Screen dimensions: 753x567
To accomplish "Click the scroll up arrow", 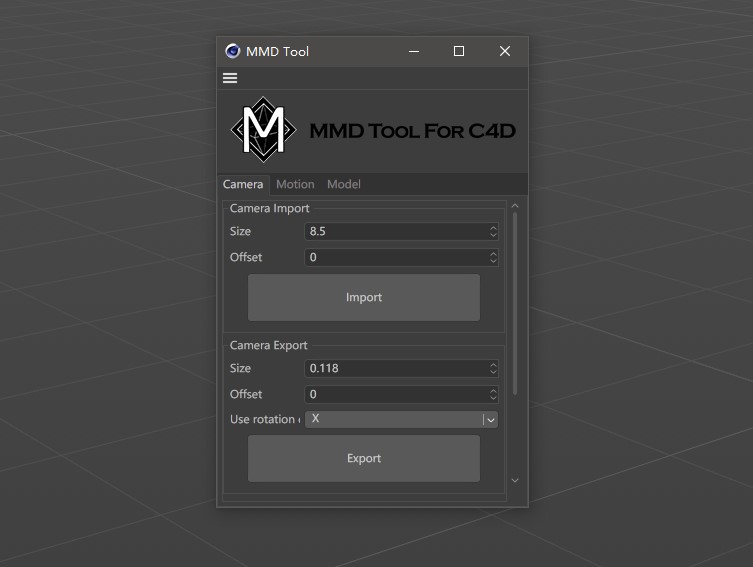I will 515,206.
